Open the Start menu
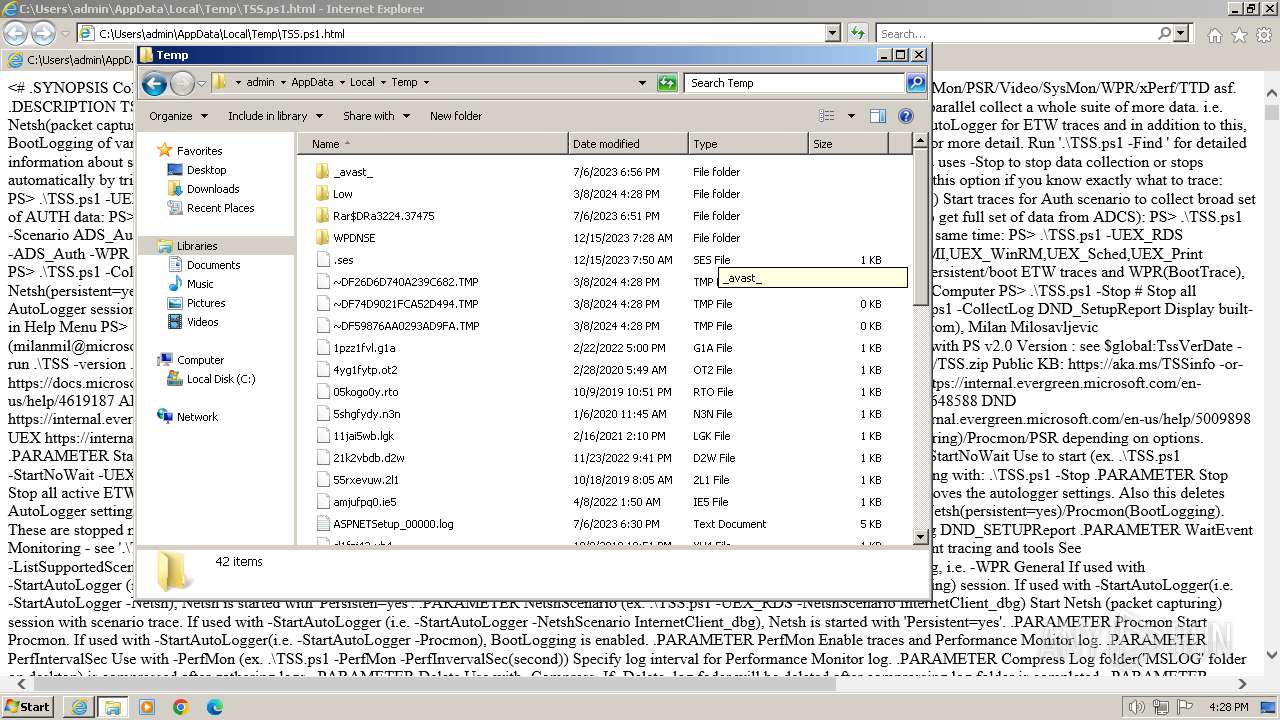The image size is (1280, 720). click(x=27, y=706)
